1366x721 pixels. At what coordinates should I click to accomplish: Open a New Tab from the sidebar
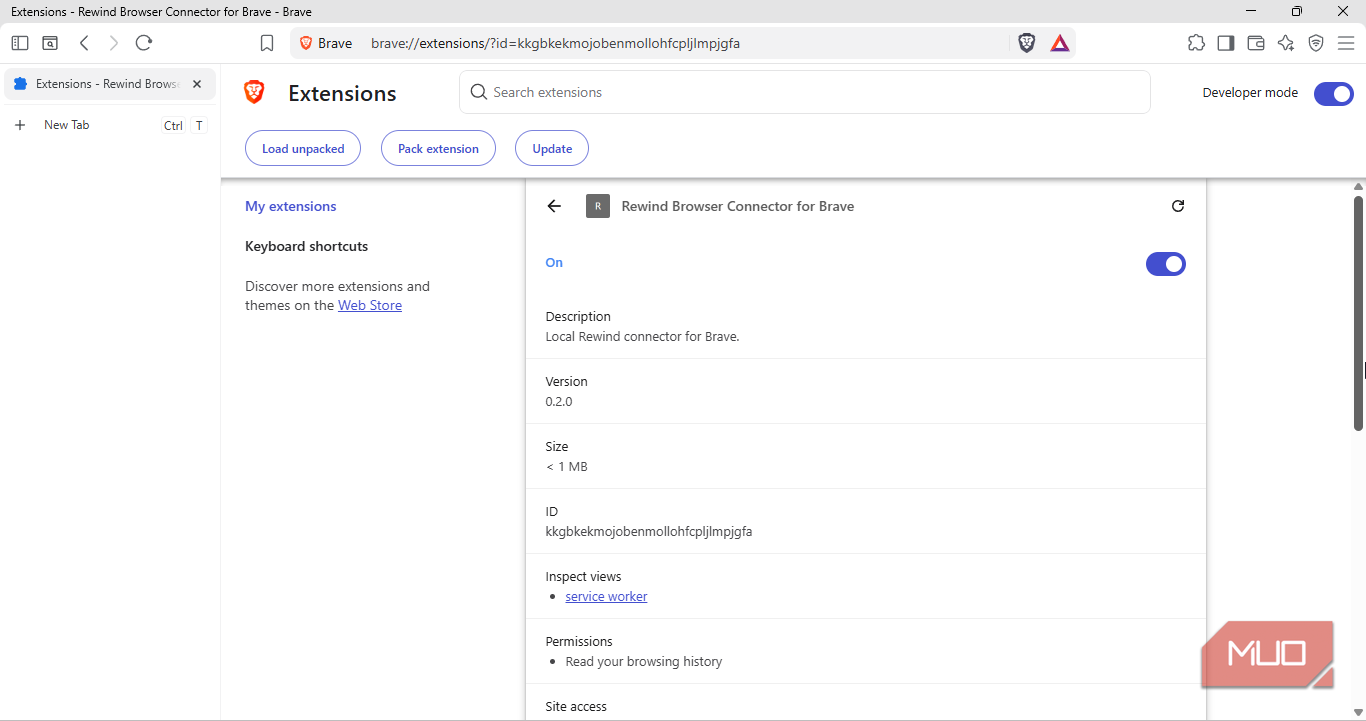tap(110, 125)
